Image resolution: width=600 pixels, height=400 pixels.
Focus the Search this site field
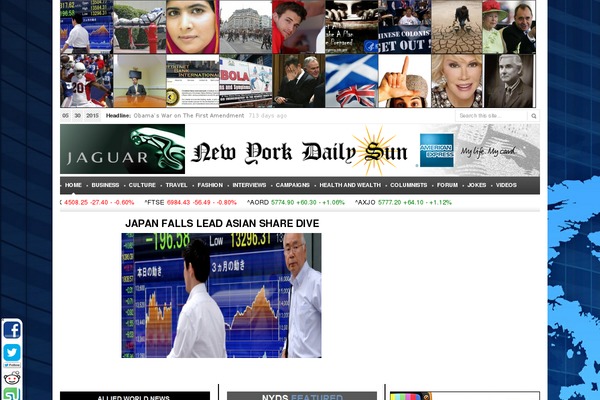coord(491,116)
